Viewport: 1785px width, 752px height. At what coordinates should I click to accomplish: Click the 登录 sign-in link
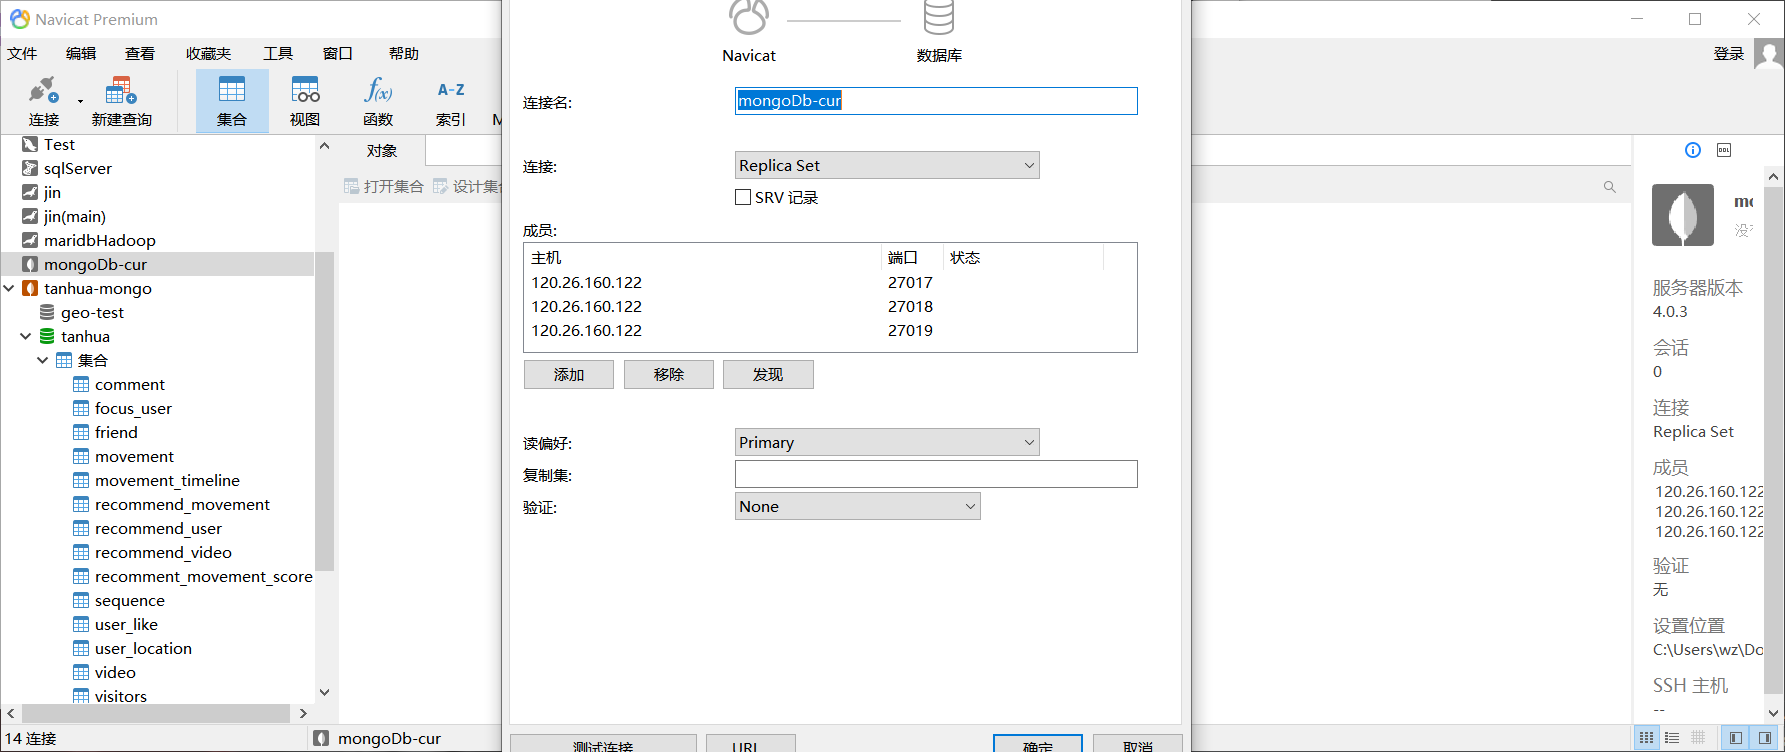[1729, 54]
